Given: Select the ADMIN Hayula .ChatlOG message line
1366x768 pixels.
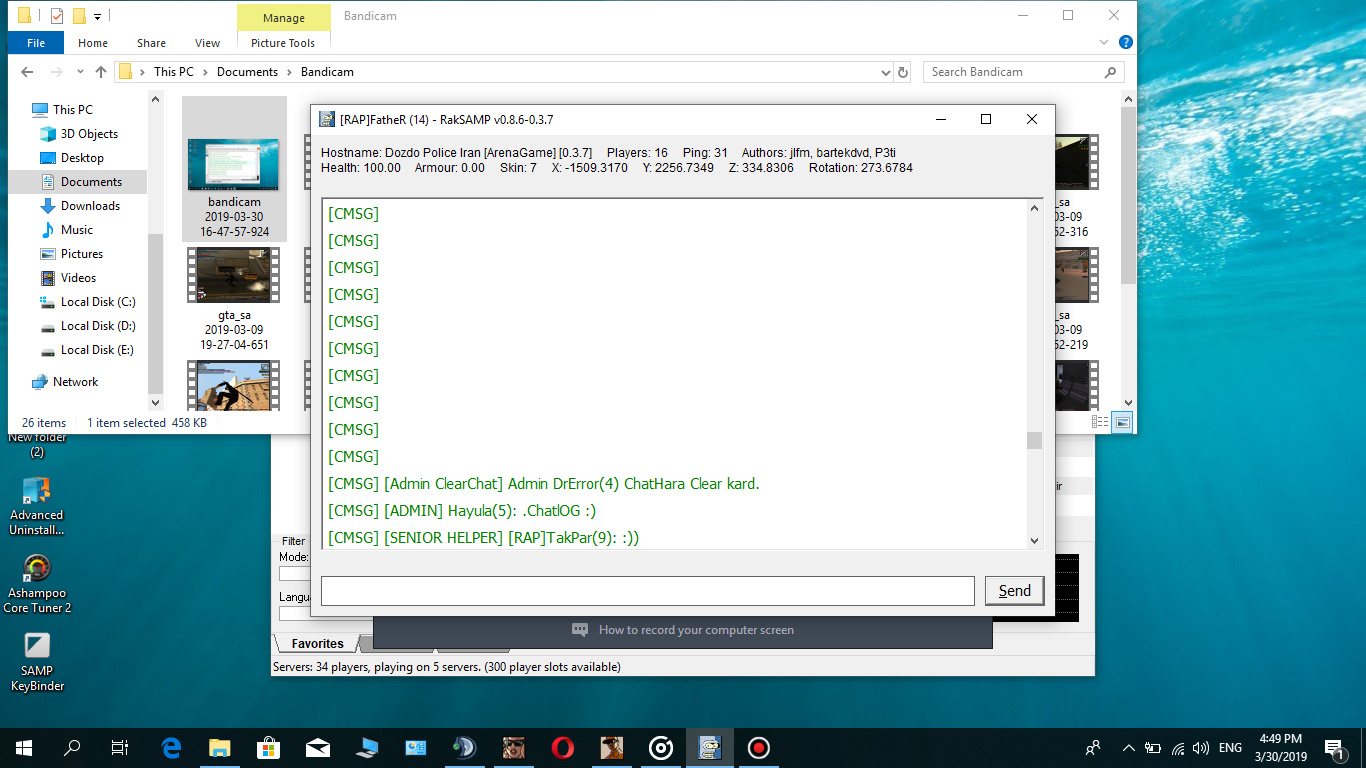Looking at the screenshot, I should coord(462,511).
